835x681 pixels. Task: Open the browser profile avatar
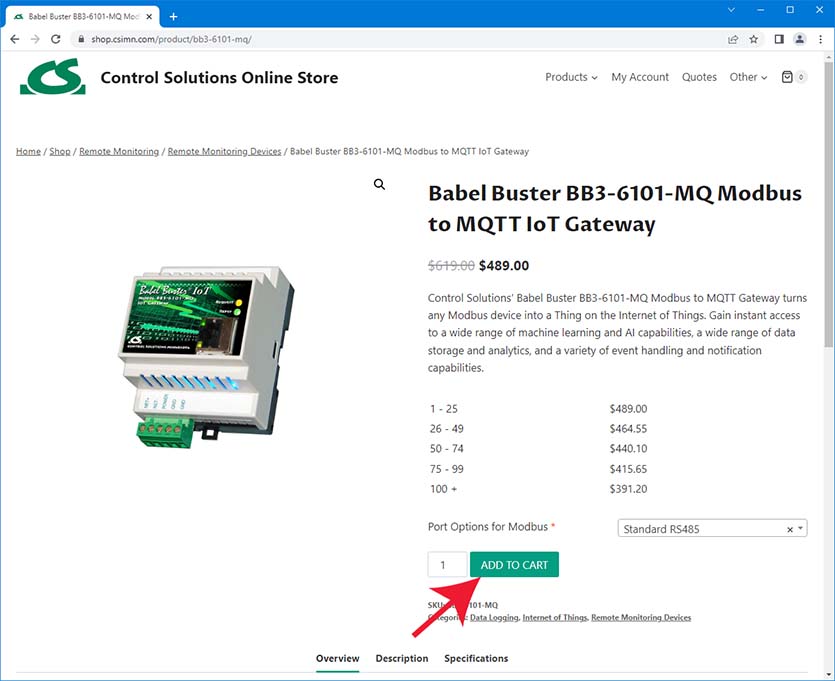coord(799,39)
